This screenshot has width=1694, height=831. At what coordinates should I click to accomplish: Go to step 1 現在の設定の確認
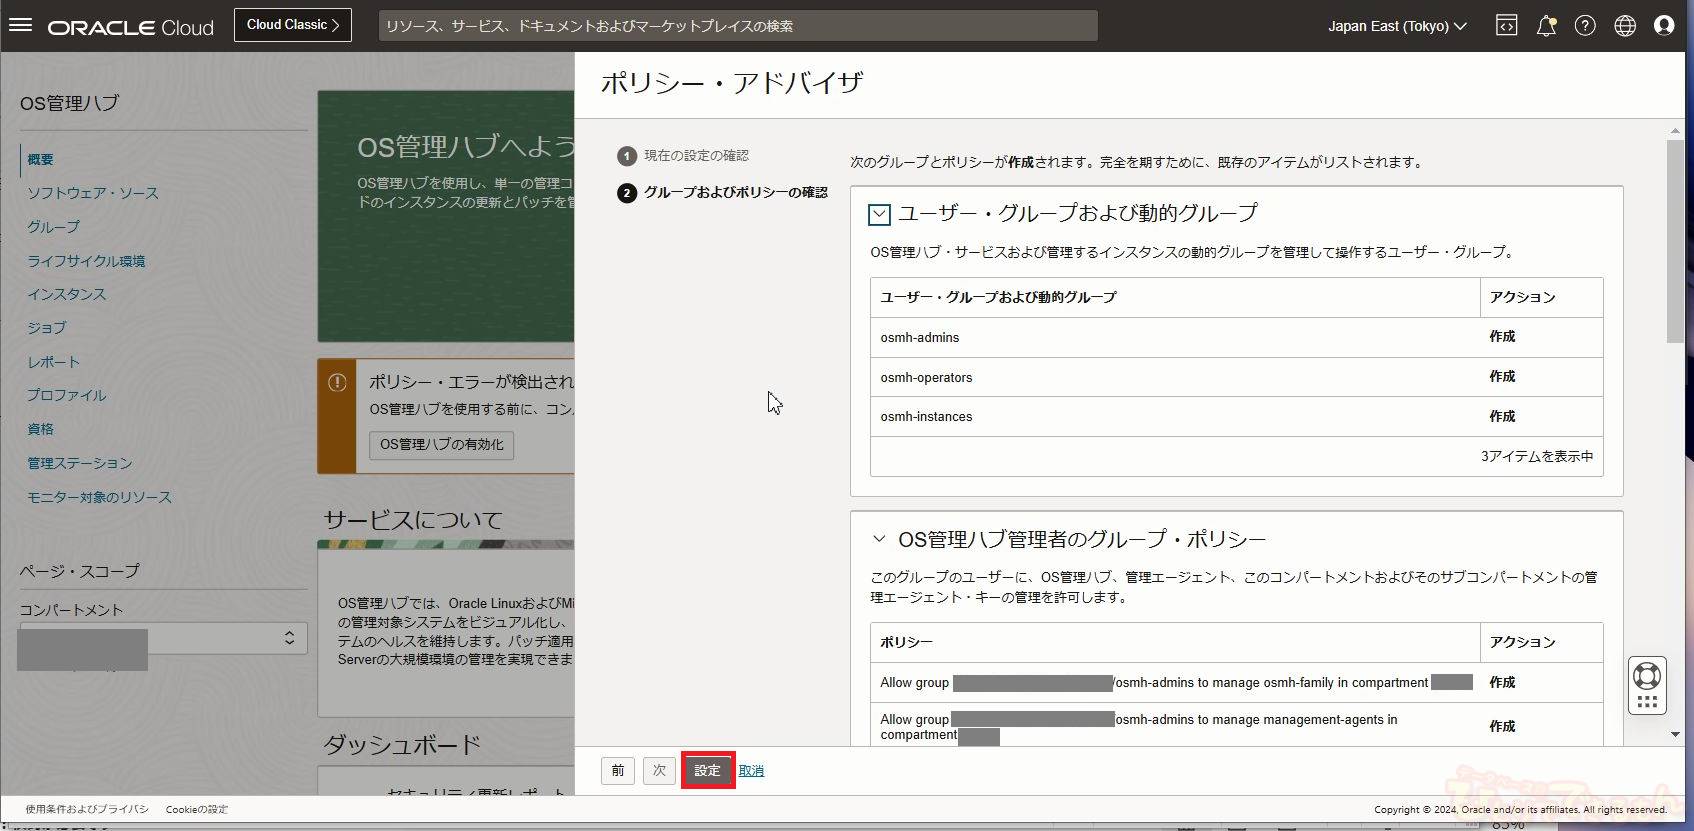point(695,156)
